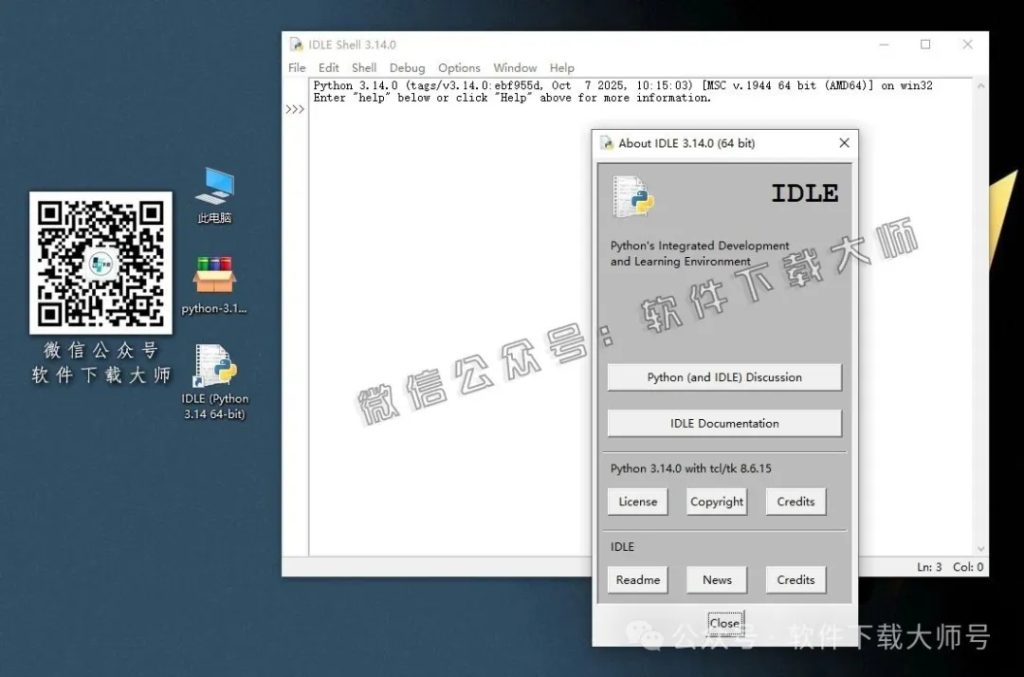This screenshot has width=1024, height=677.
Task: Open the IDLE Readme button
Action: 638,579
